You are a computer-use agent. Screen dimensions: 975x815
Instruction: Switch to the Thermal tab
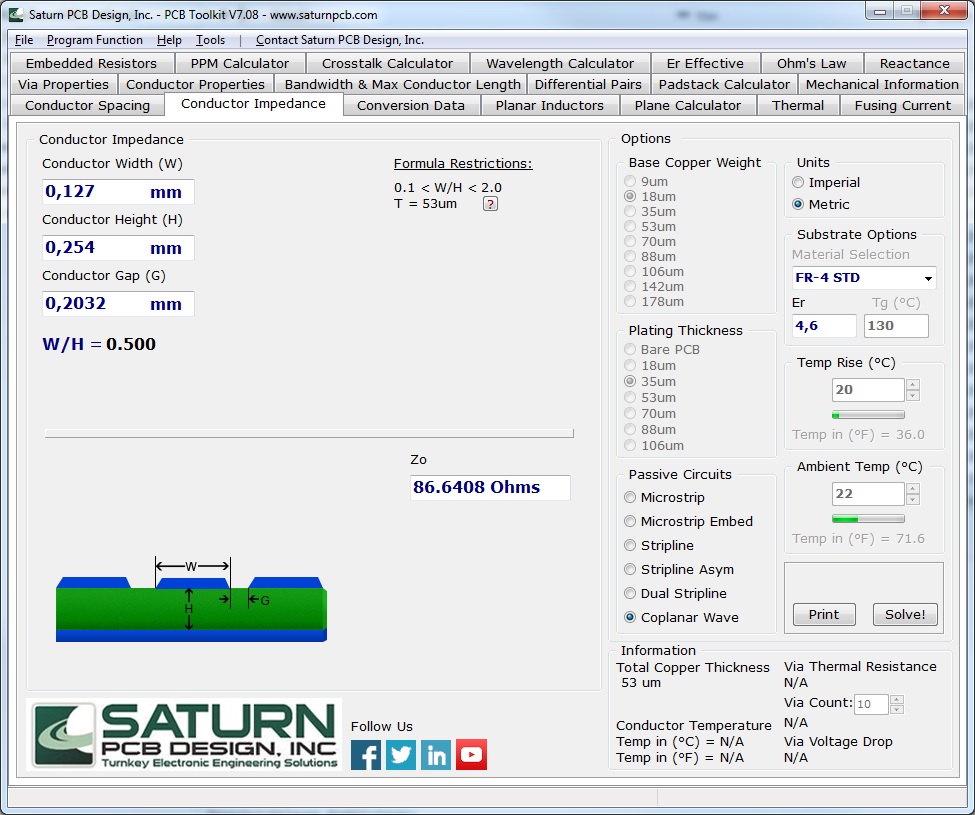pyautogui.click(x=798, y=106)
